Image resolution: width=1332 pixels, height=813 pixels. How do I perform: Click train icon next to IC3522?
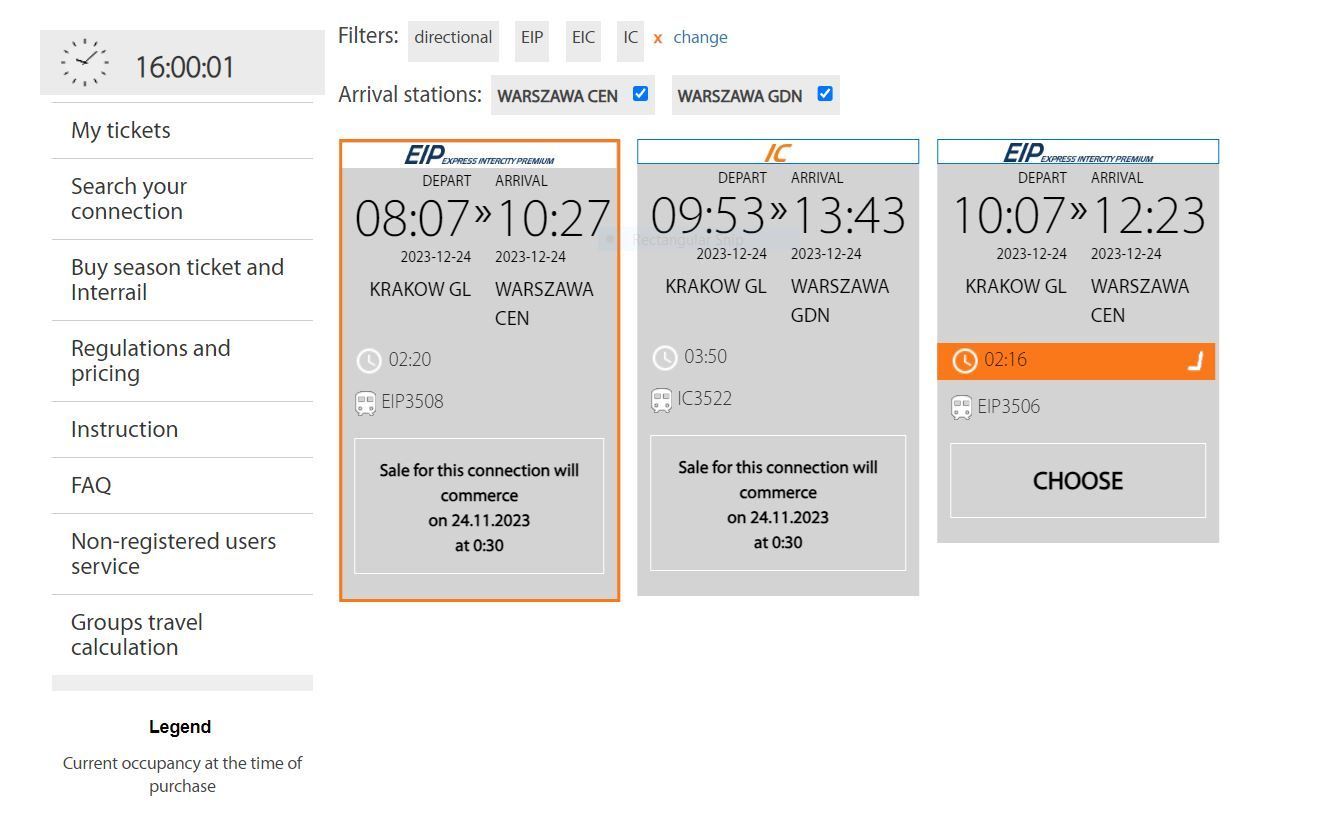(661, 400)
